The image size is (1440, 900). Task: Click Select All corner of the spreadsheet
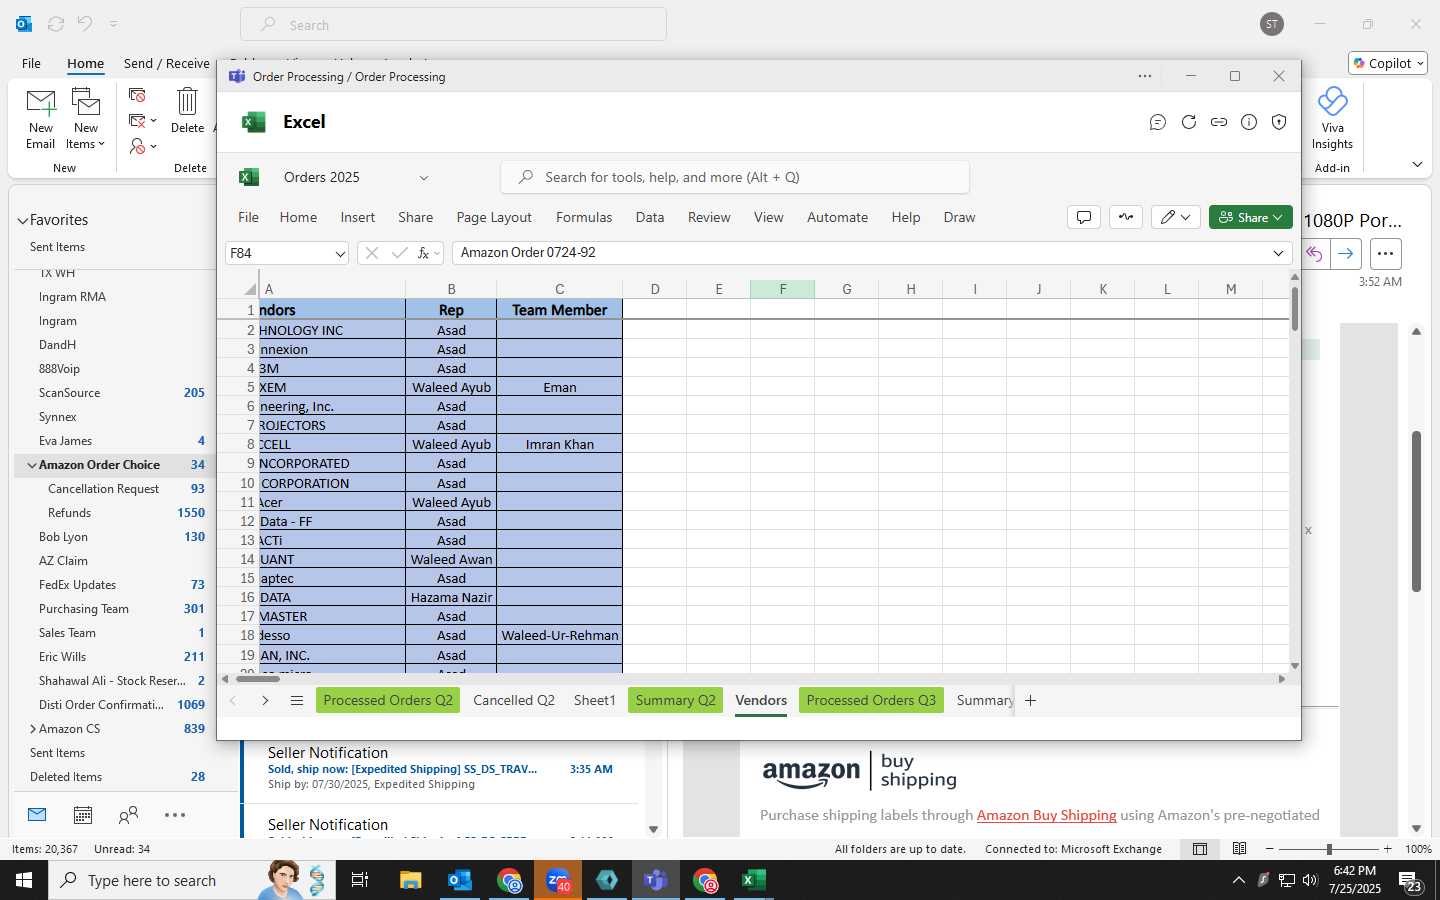pos(249,289)
